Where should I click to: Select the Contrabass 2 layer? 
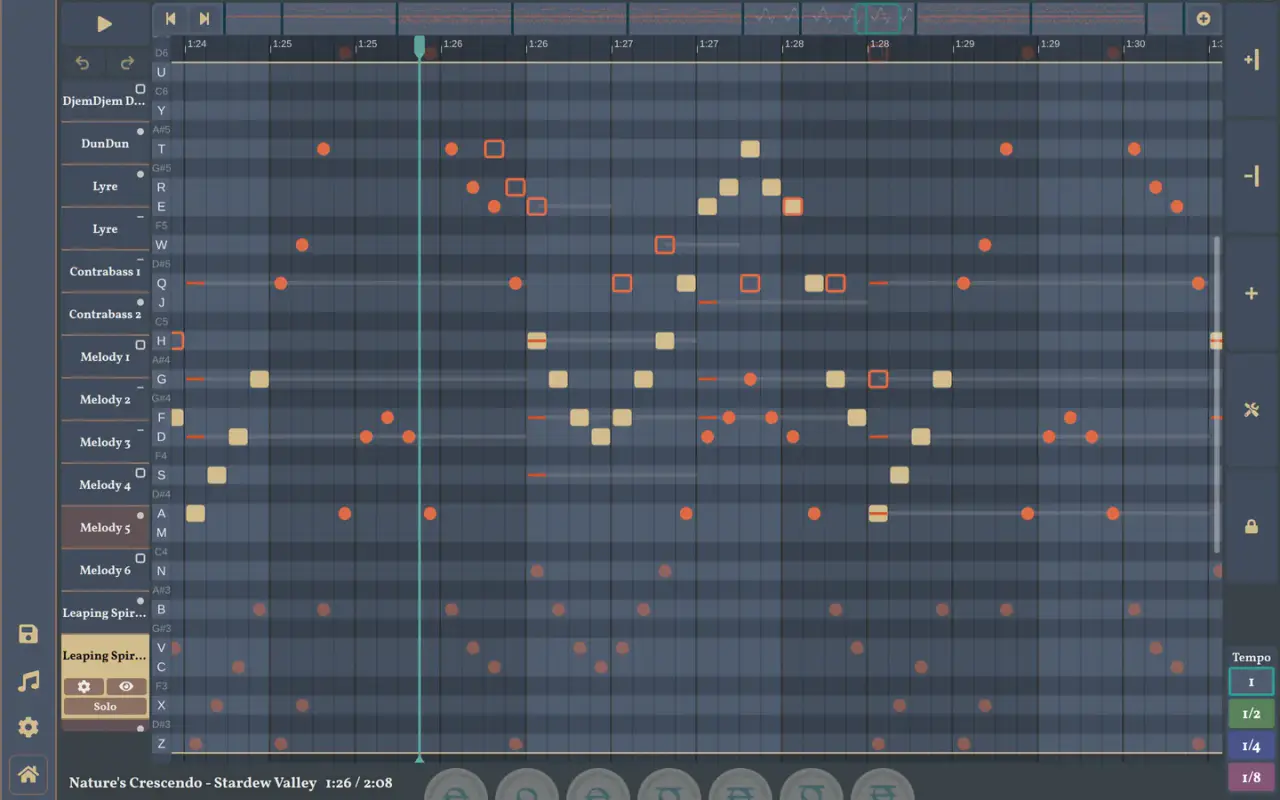pos(105,314)
